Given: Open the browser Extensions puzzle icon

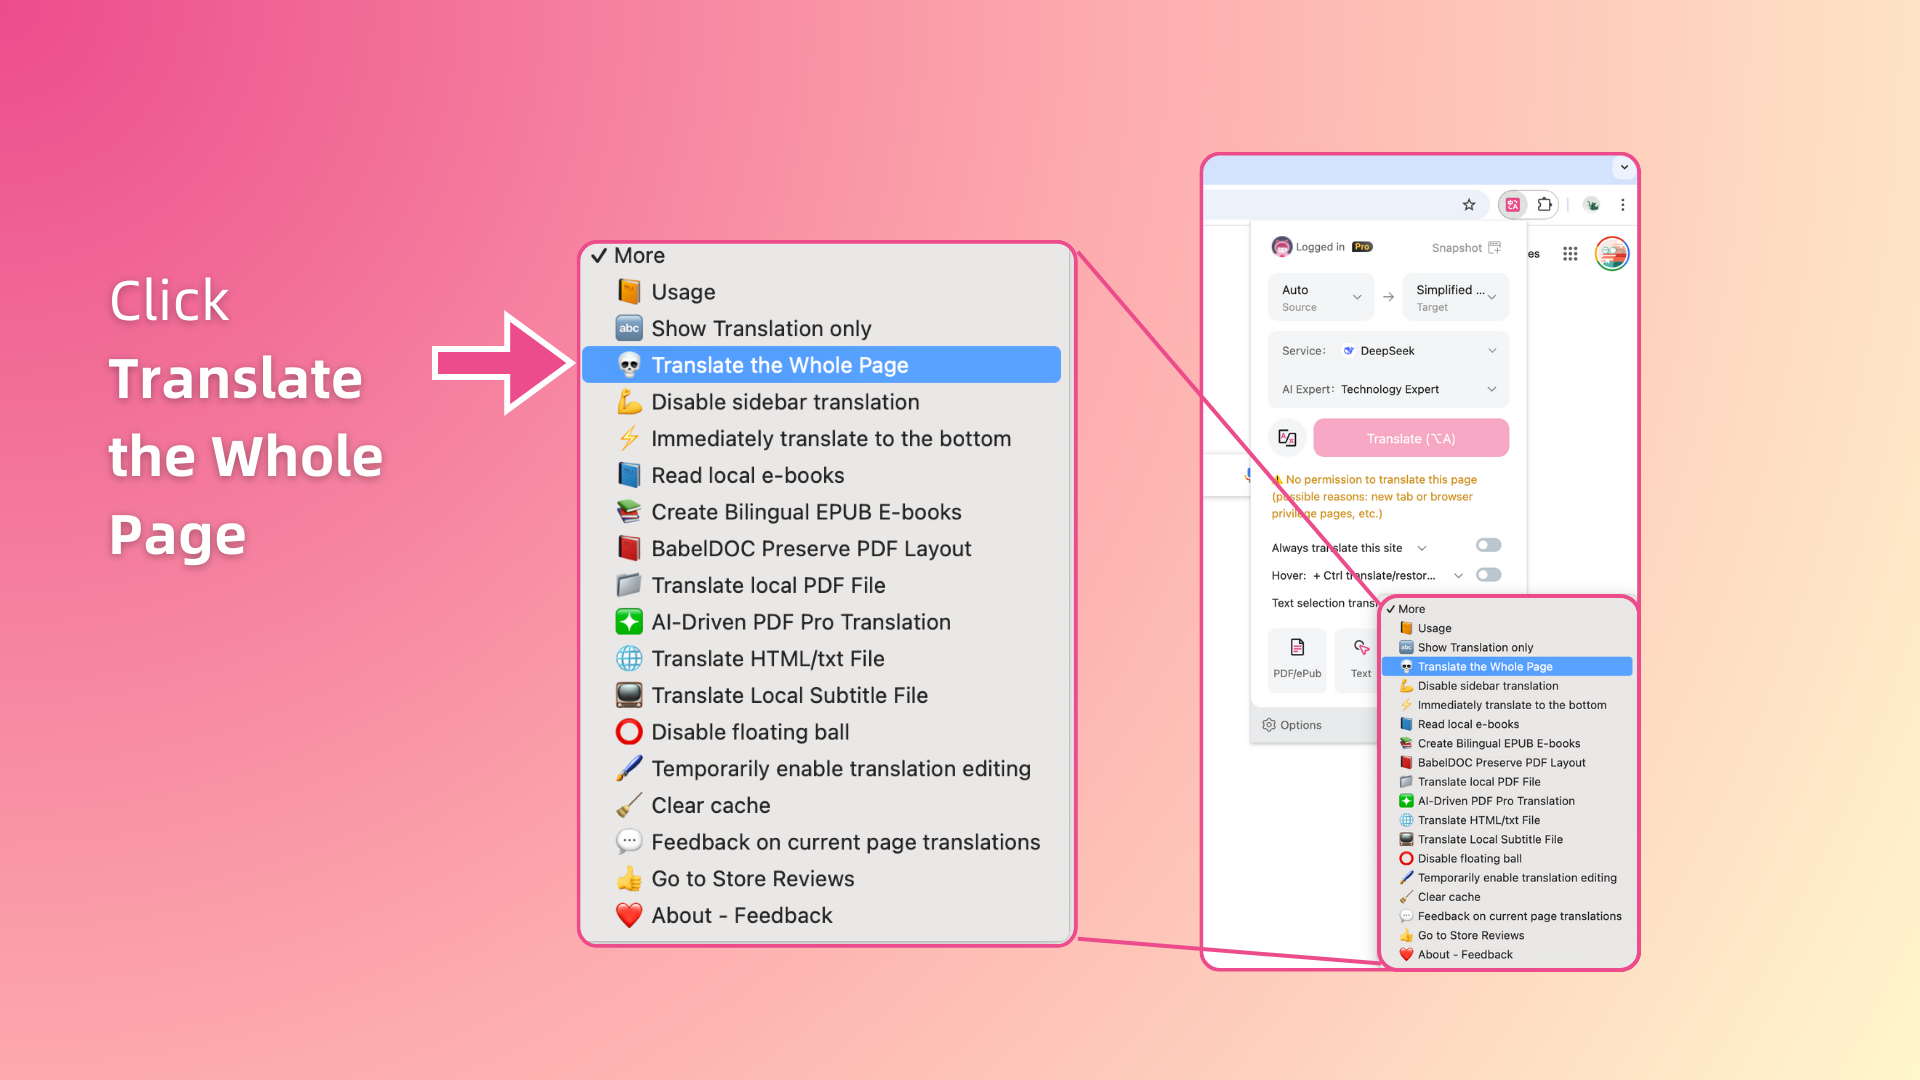Looking at the screenshot, I should click(x=1545, y=205).
